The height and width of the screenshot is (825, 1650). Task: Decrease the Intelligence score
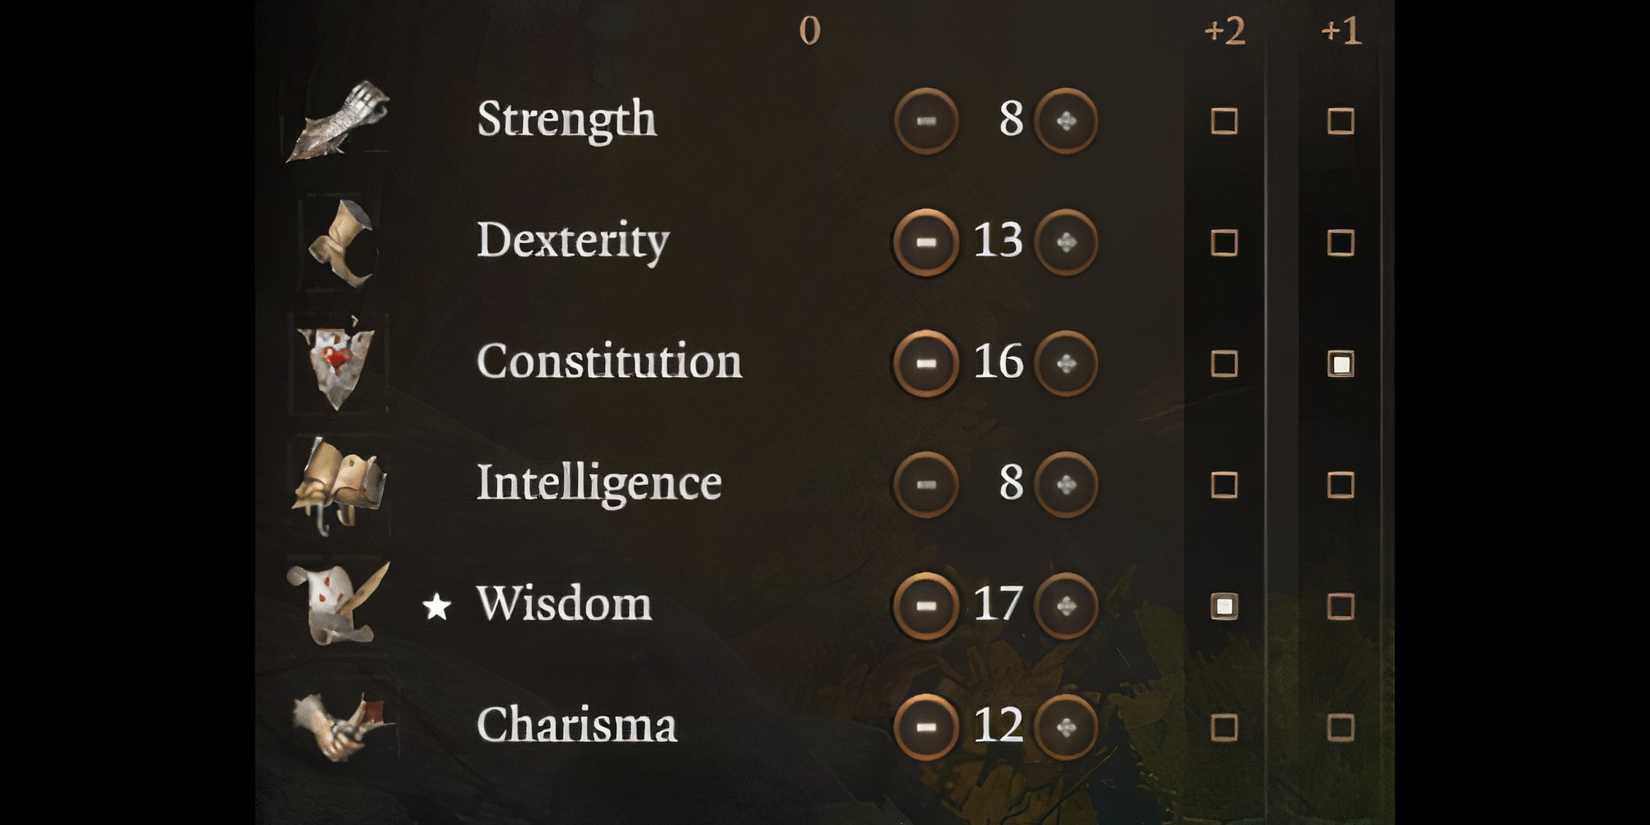coord(925,485)
